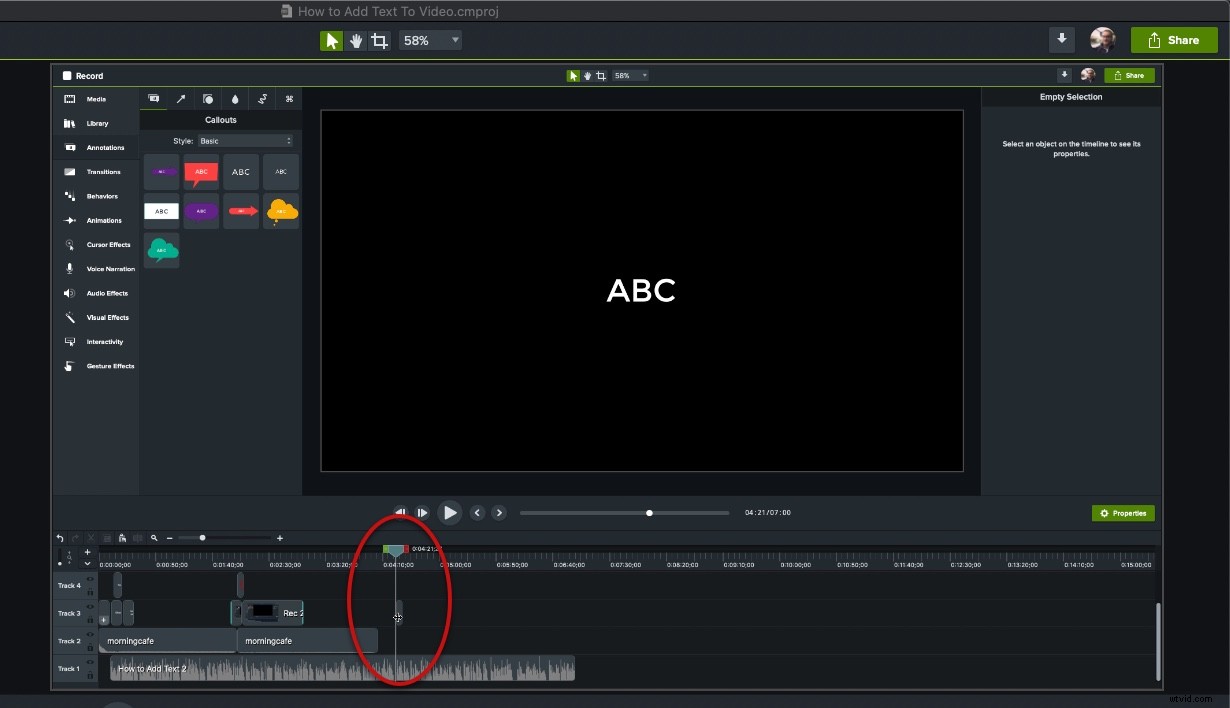Open the Keystroke callouts category
The image size is (1230, 708).
click(x=289, y=99)
